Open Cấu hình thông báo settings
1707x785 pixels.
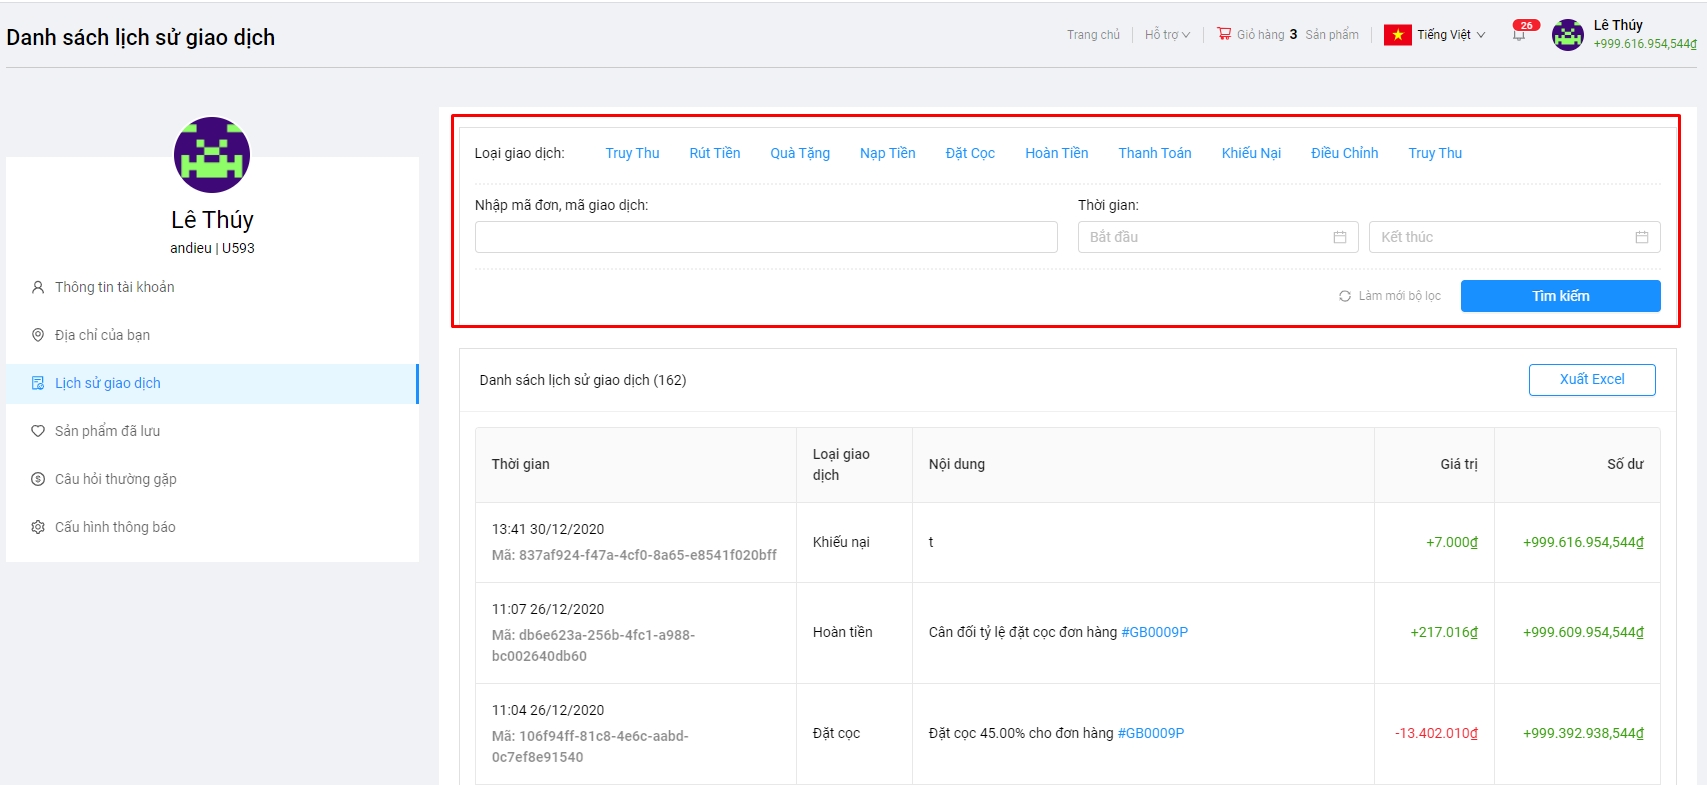click(115, 527)
